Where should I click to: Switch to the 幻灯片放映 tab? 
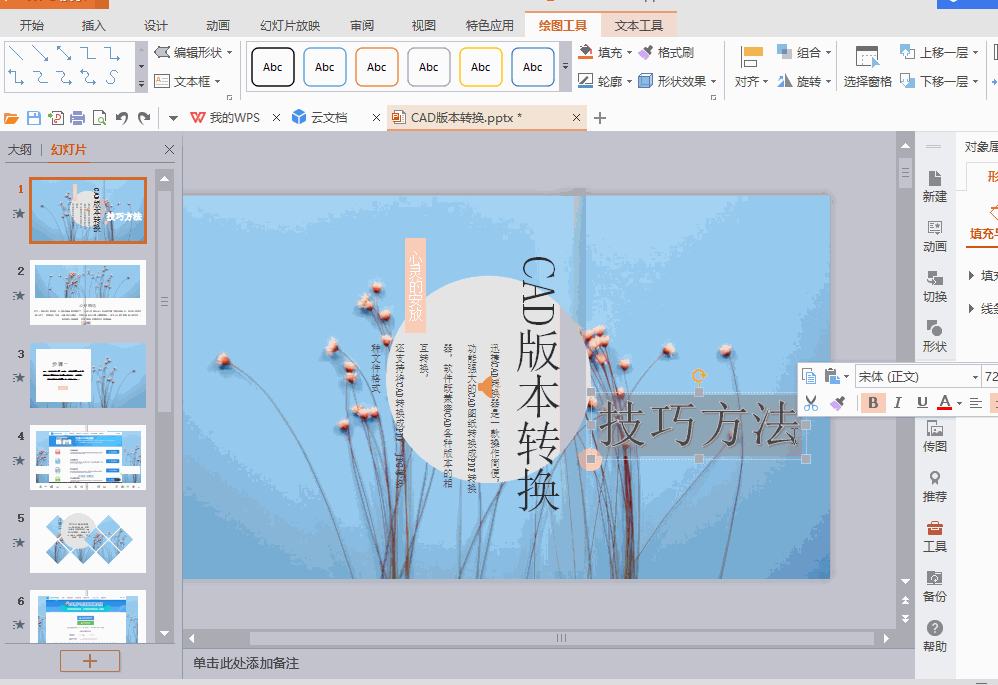pyautogui.click(x=290, y=25)
